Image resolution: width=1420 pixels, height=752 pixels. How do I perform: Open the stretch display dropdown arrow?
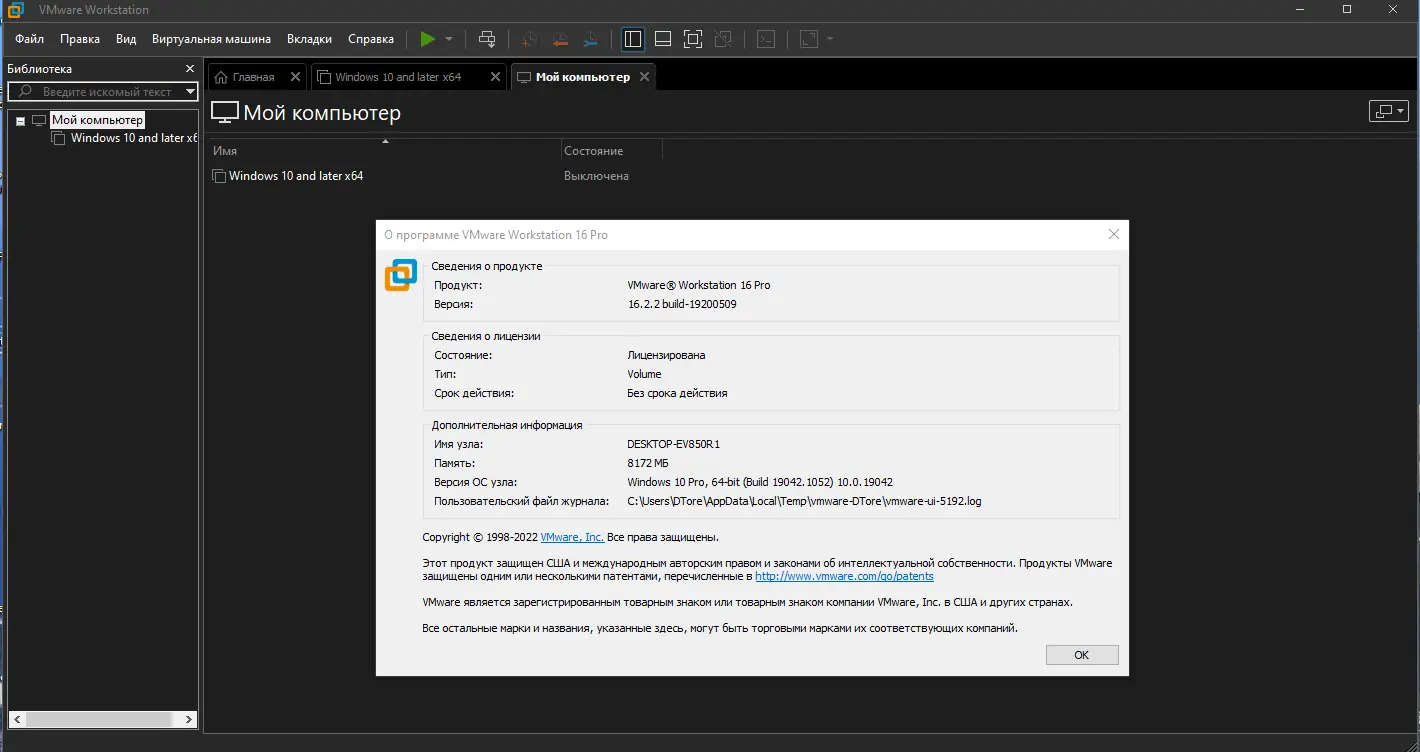point(830,39)
